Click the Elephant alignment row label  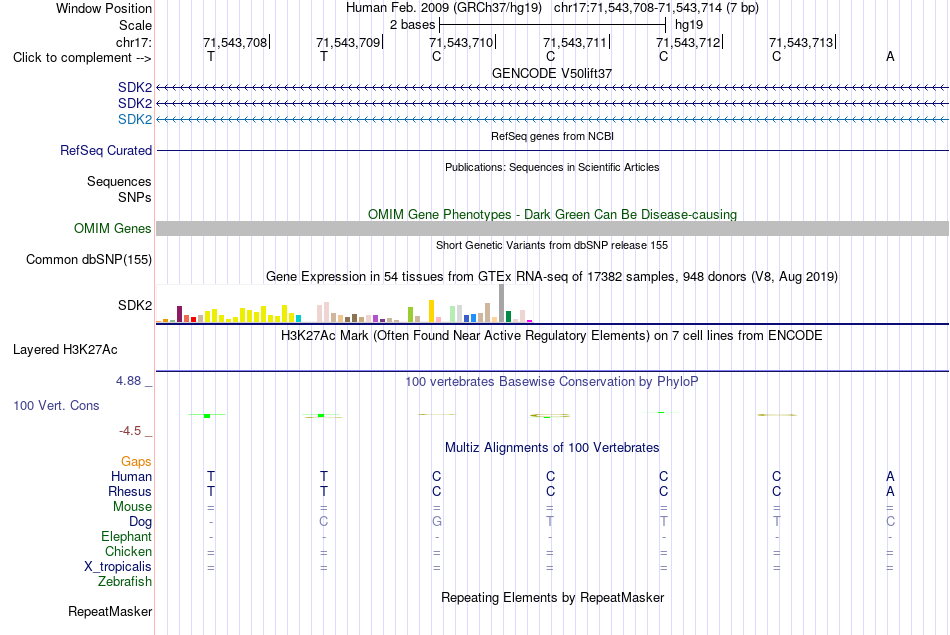click(126, 536)
